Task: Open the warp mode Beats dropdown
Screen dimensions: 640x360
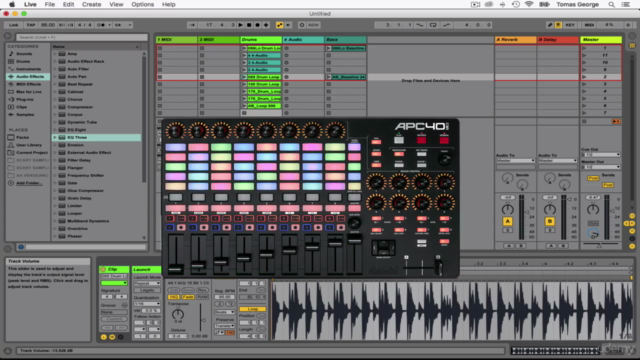Action: coord(224,312)
